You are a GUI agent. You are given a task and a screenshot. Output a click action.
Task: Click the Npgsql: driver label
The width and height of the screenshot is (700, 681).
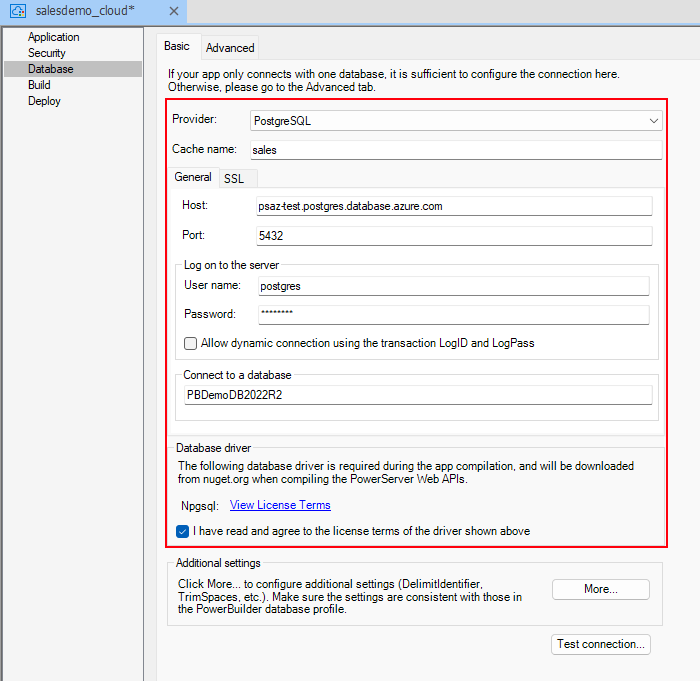(x=200, y=506)
